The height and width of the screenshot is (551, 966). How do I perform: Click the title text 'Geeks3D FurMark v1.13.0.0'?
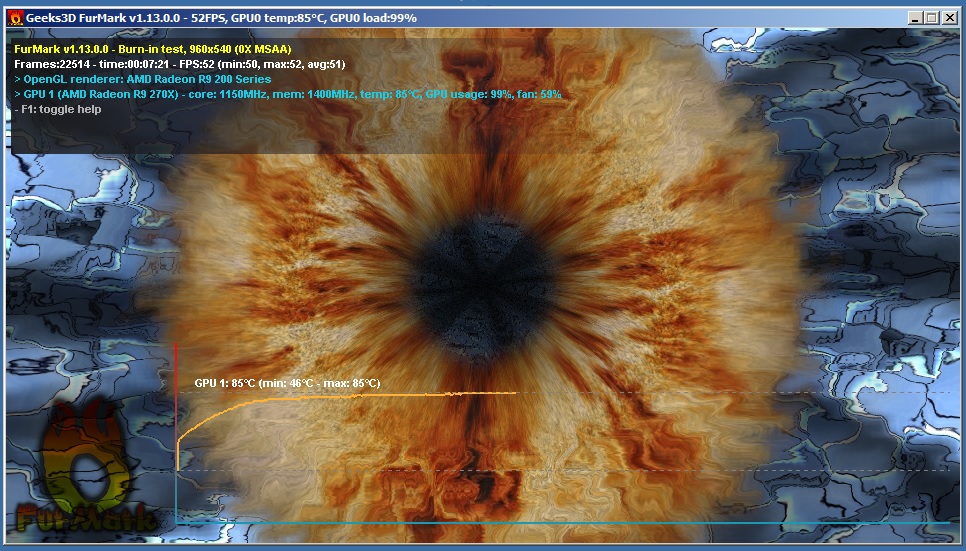pos(104,18)
